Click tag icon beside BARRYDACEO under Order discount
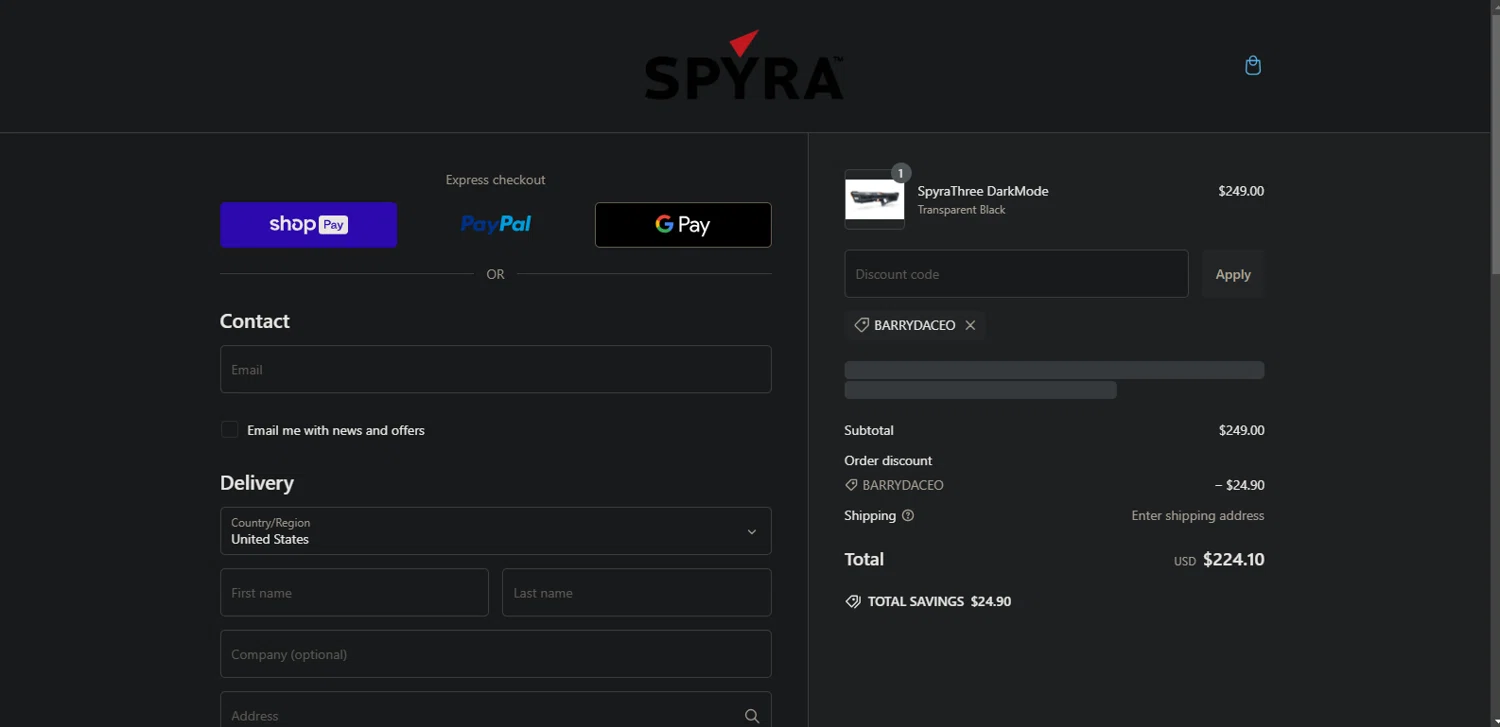Image resolution: width=1500 pixels, height=727 pixels. click(x=851, y=485)
